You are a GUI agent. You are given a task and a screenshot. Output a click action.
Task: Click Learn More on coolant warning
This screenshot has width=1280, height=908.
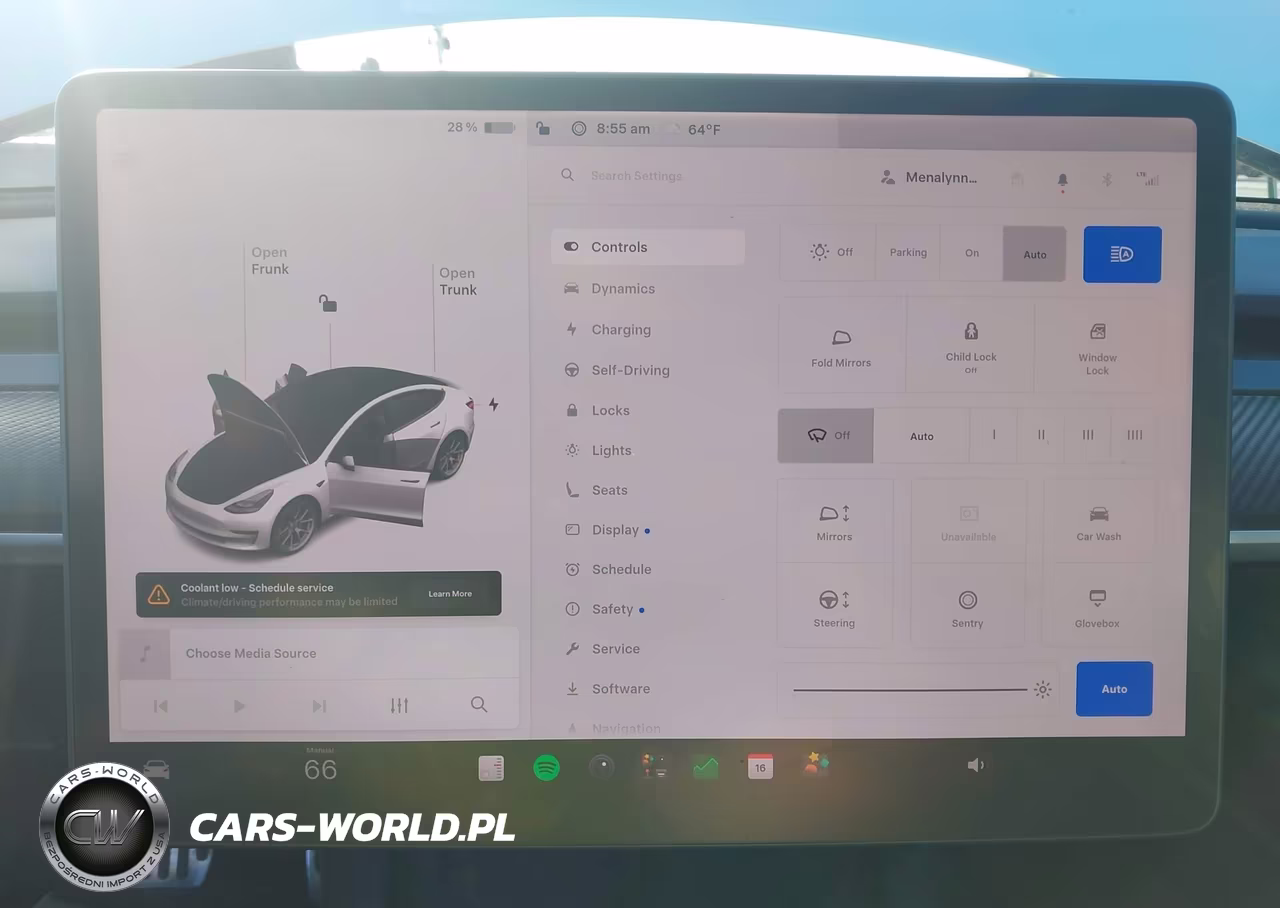click(x=450, y=594)
